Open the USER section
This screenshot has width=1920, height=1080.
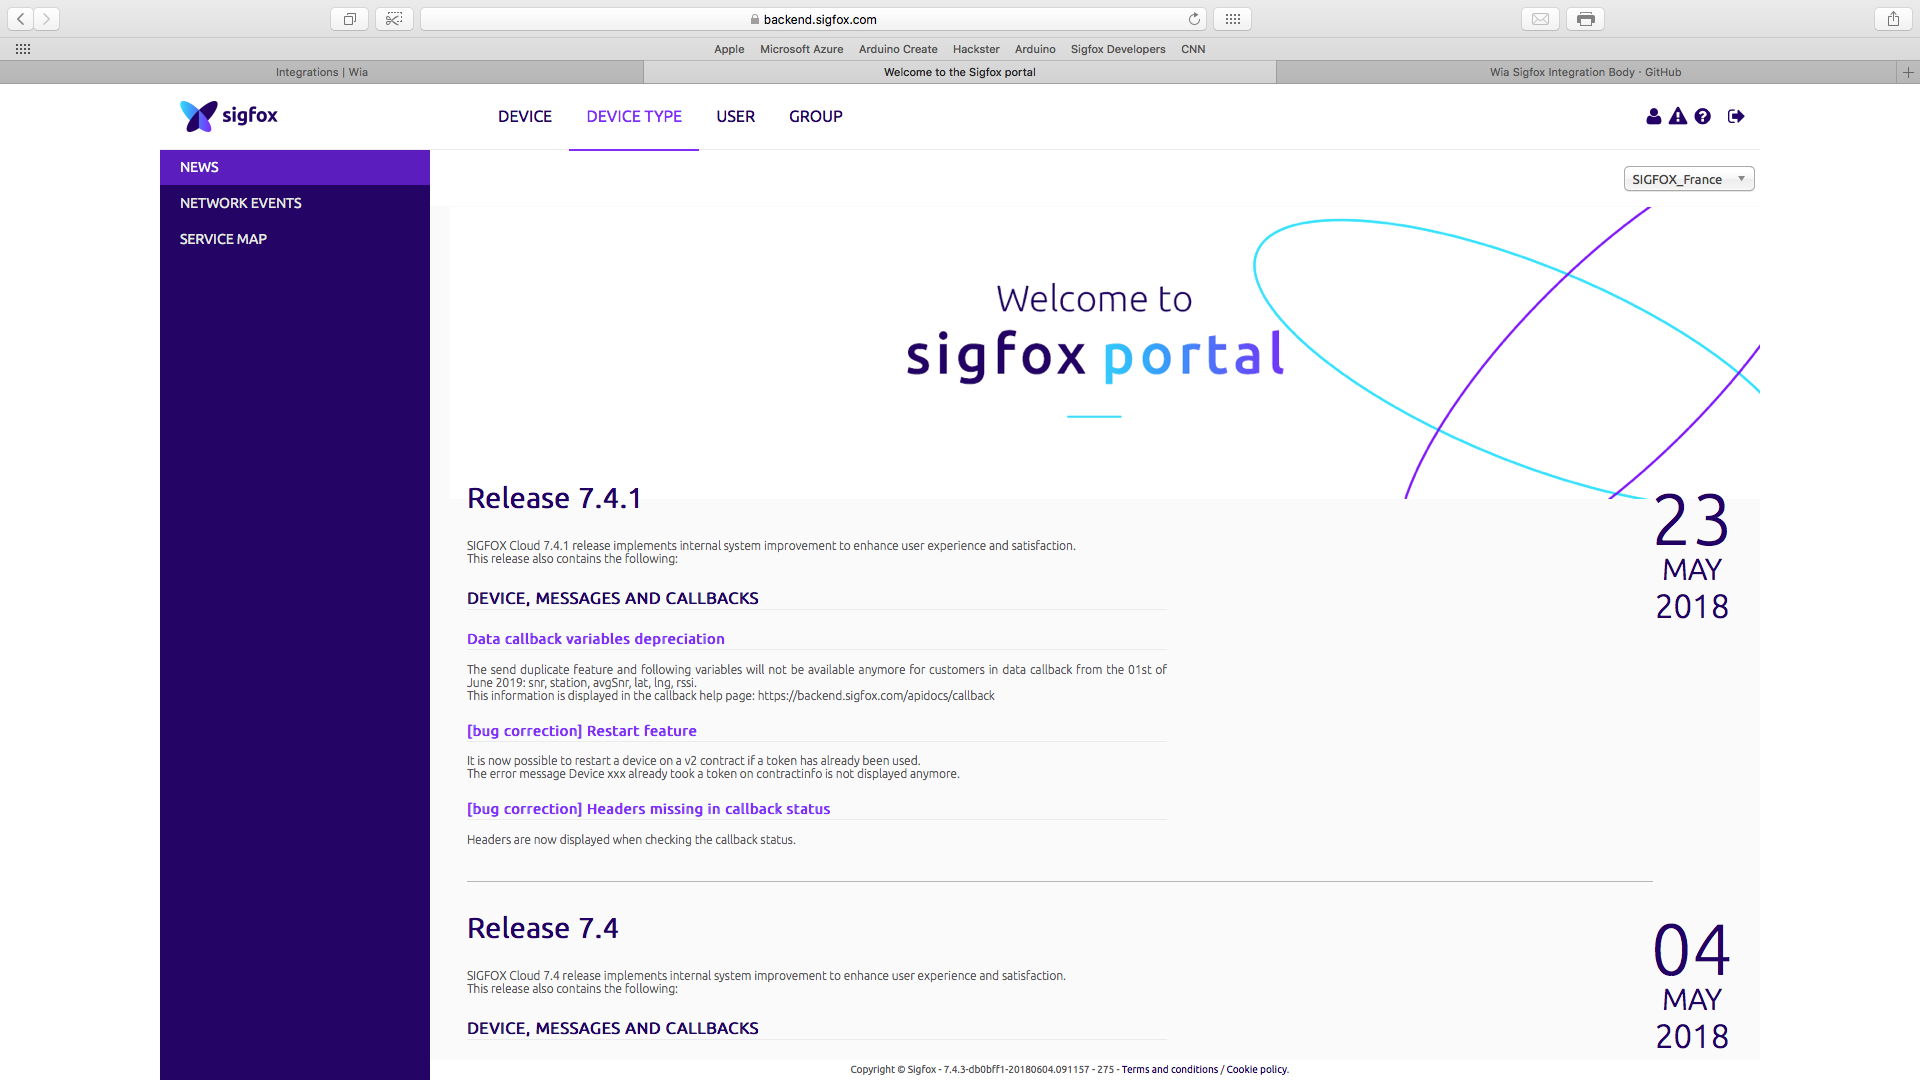(735, 116)
